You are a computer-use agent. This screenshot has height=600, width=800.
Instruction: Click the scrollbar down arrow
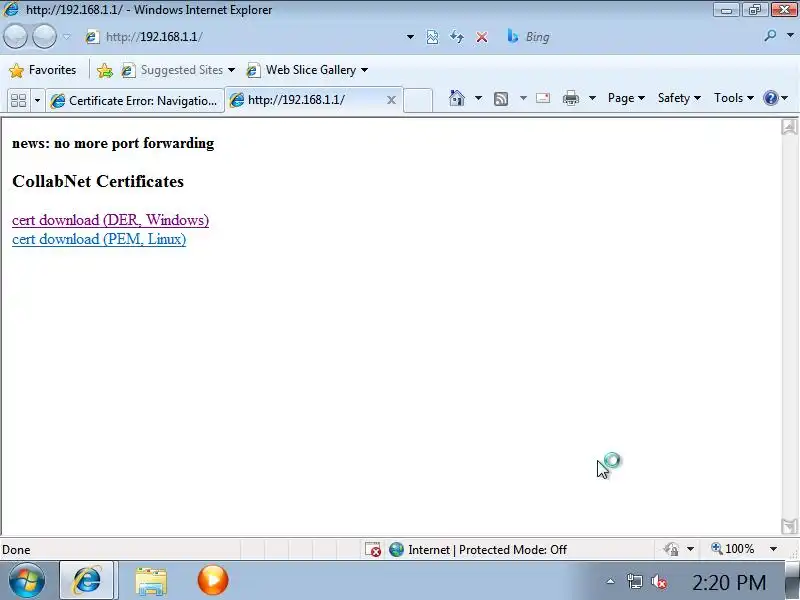click(x=789, y=526)
